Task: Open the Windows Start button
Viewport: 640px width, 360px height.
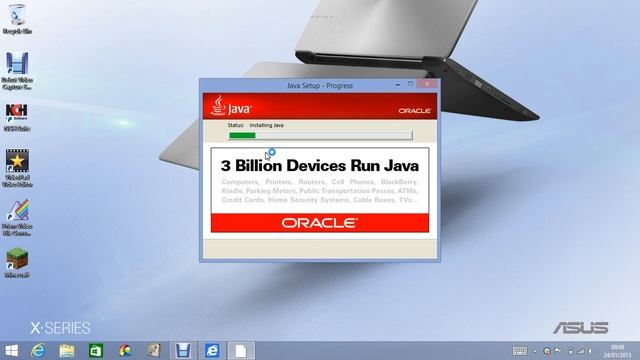Action: pos(11,351)
